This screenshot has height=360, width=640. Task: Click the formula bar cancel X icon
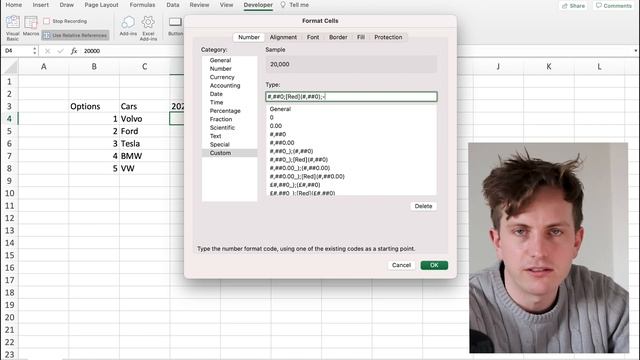point(47,51)
